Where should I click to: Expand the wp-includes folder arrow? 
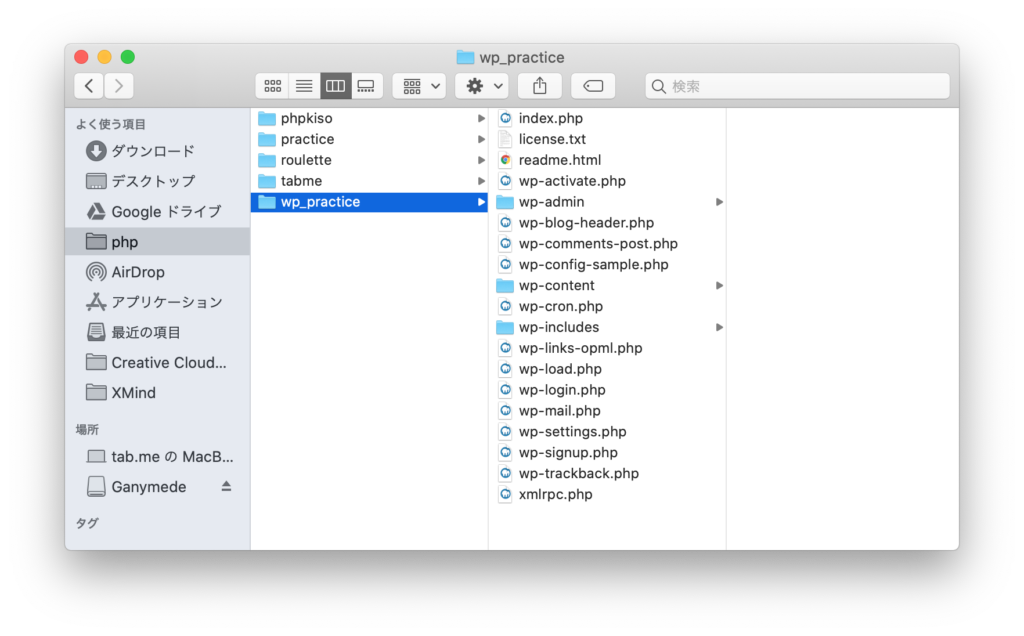click(x=719, y=327)
